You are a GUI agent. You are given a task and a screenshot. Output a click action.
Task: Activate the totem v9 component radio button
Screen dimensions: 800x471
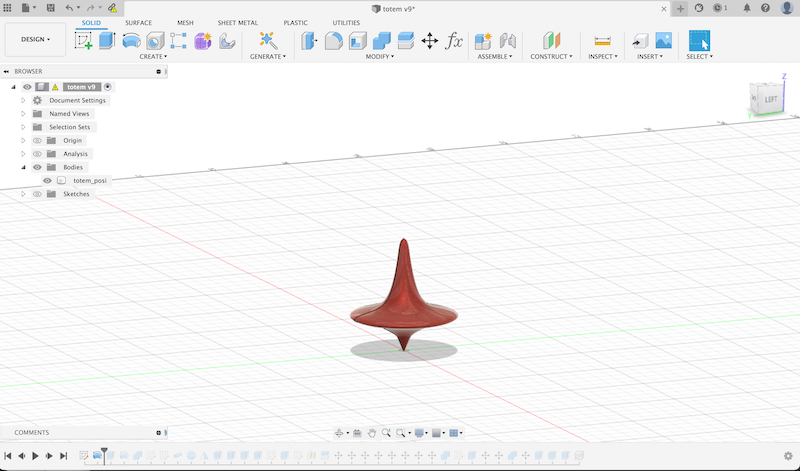[x=108, y=87]
